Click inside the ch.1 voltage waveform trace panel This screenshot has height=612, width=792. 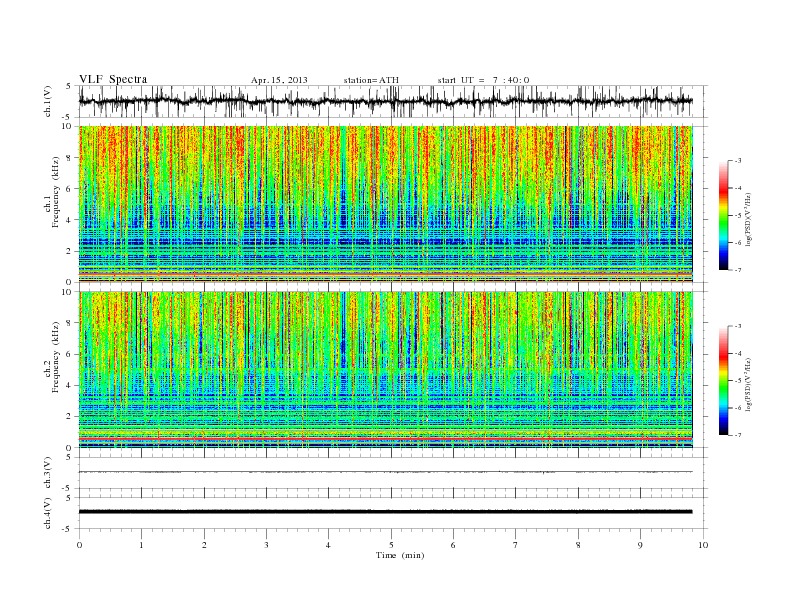[393, 101]
